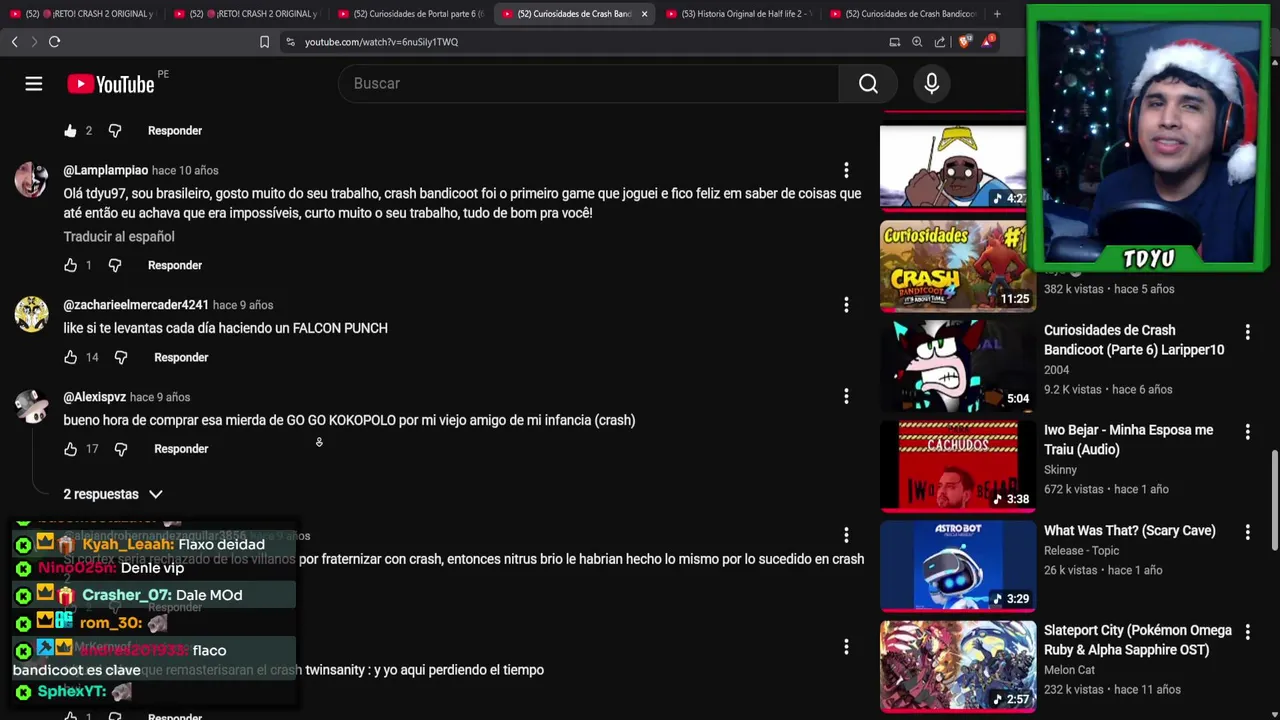
Task: Click Traducir al español link
Action: point(119,237)
